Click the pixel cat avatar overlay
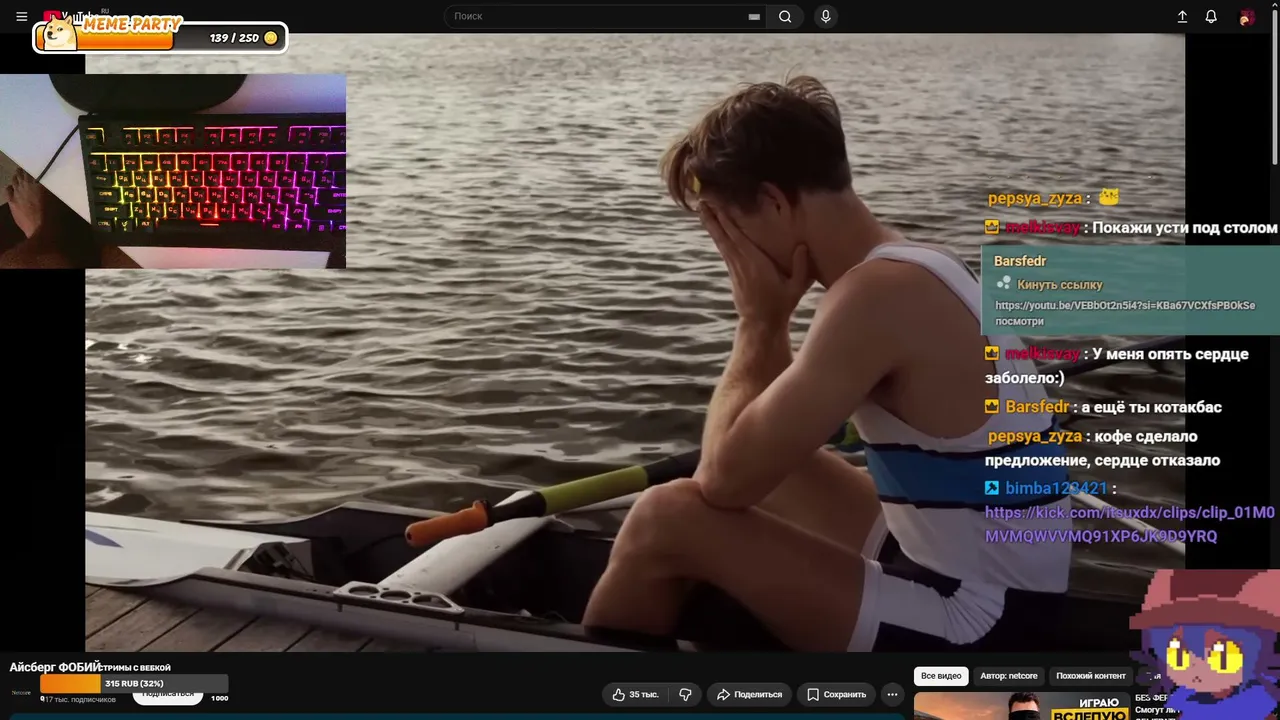 pos(1204,645)
